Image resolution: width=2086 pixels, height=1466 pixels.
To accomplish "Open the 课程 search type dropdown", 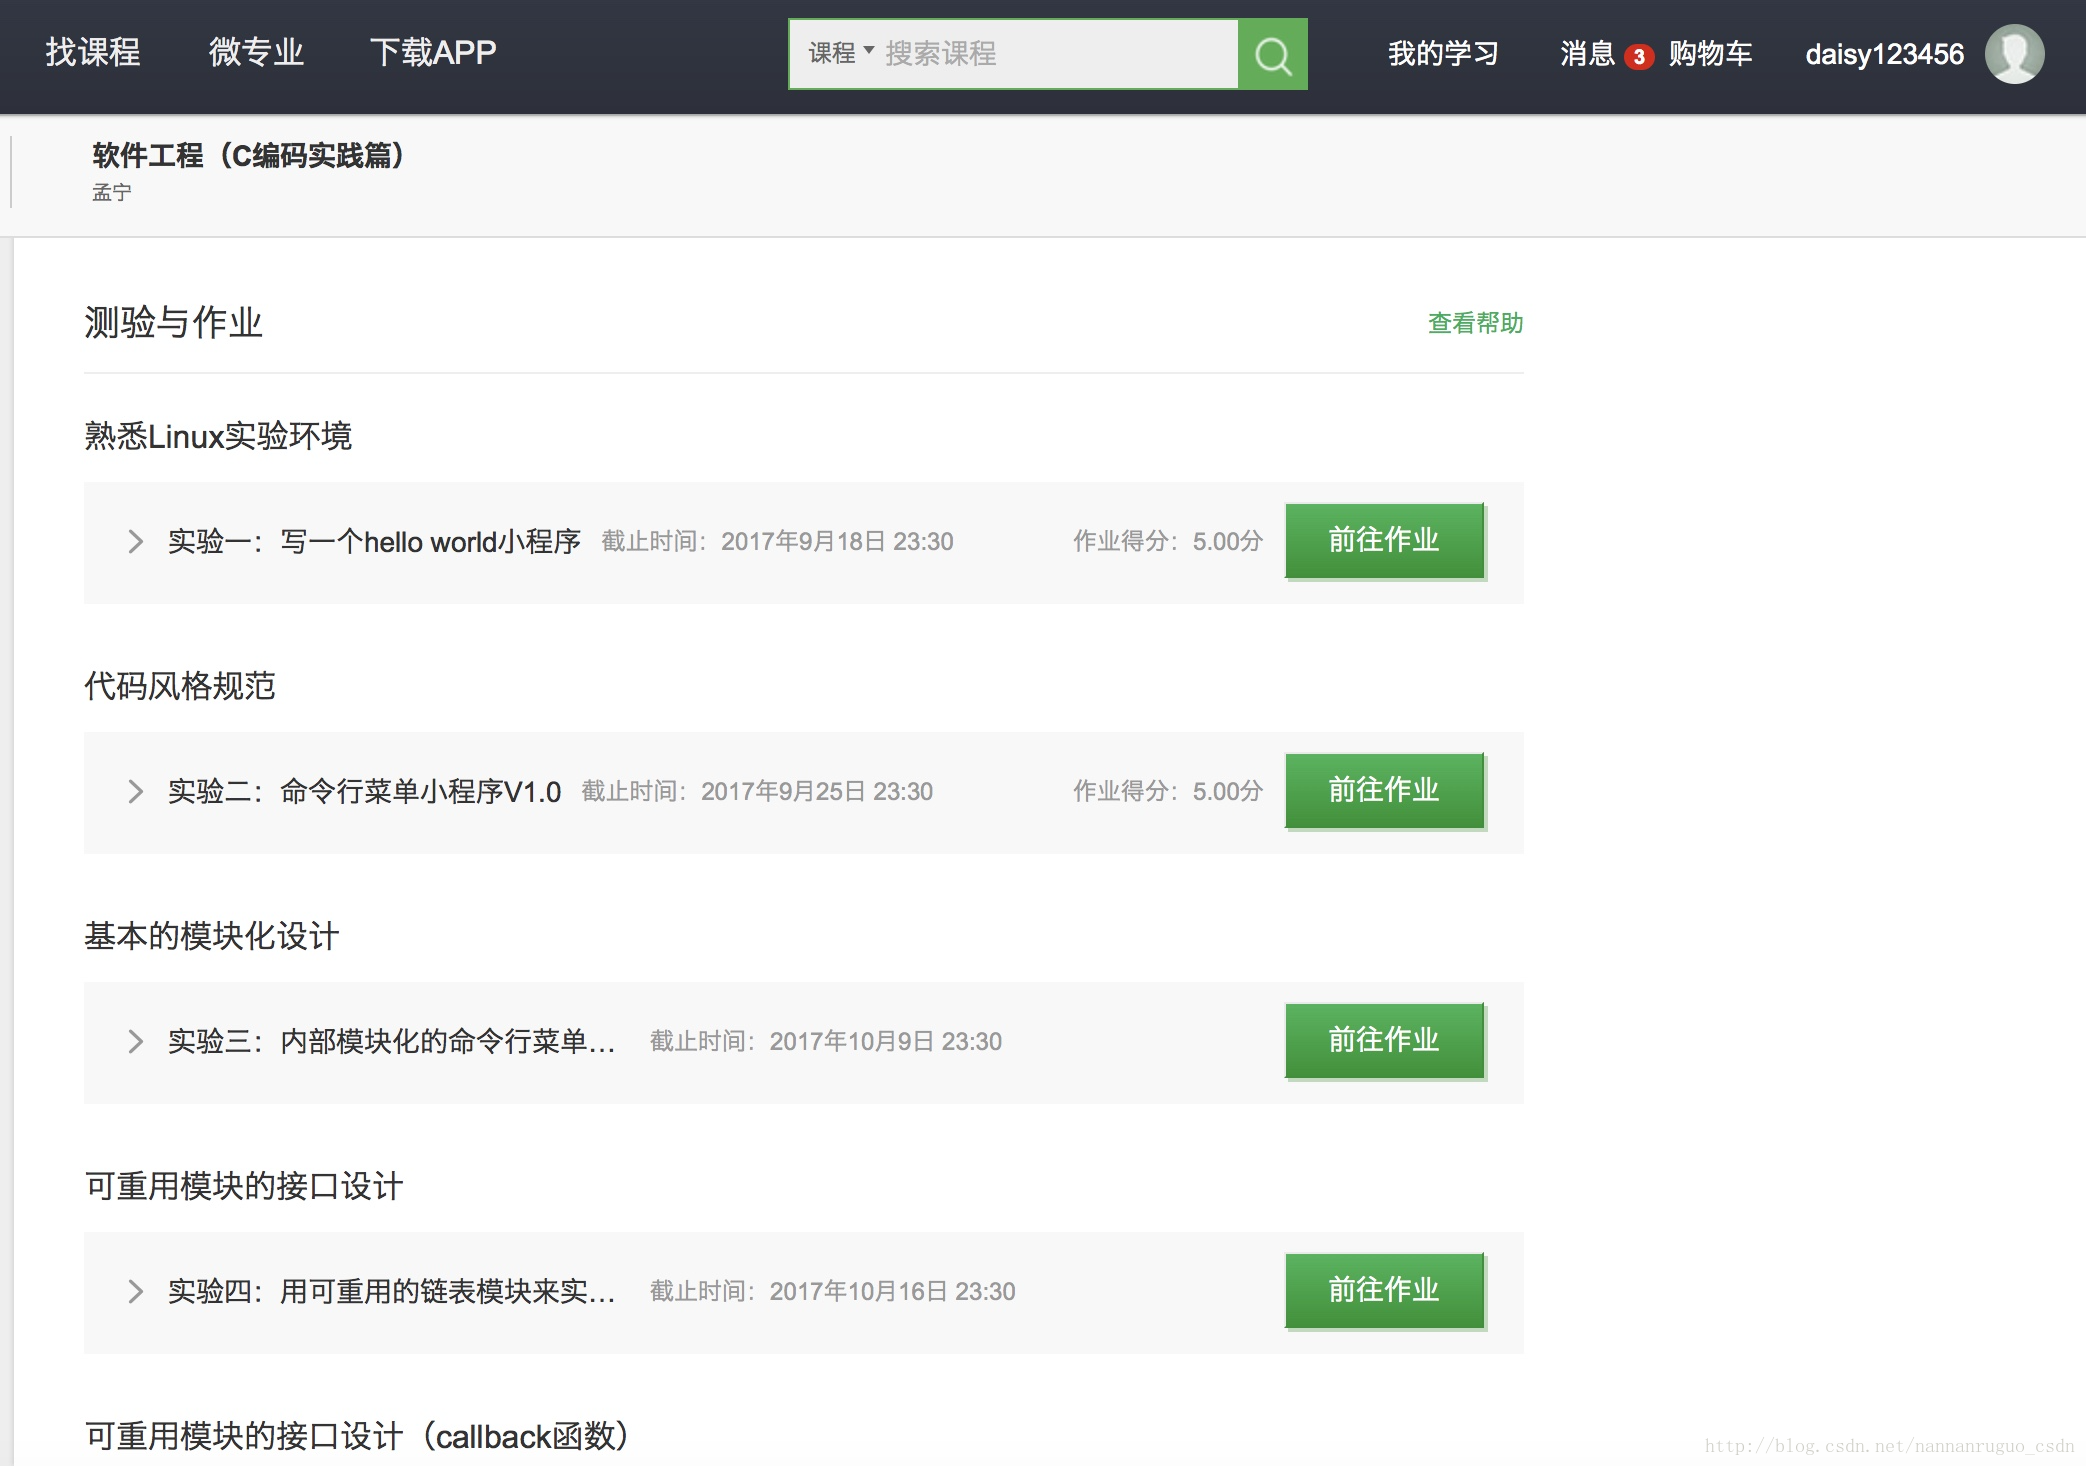I will pyautogui.click(x=841, y=53).
